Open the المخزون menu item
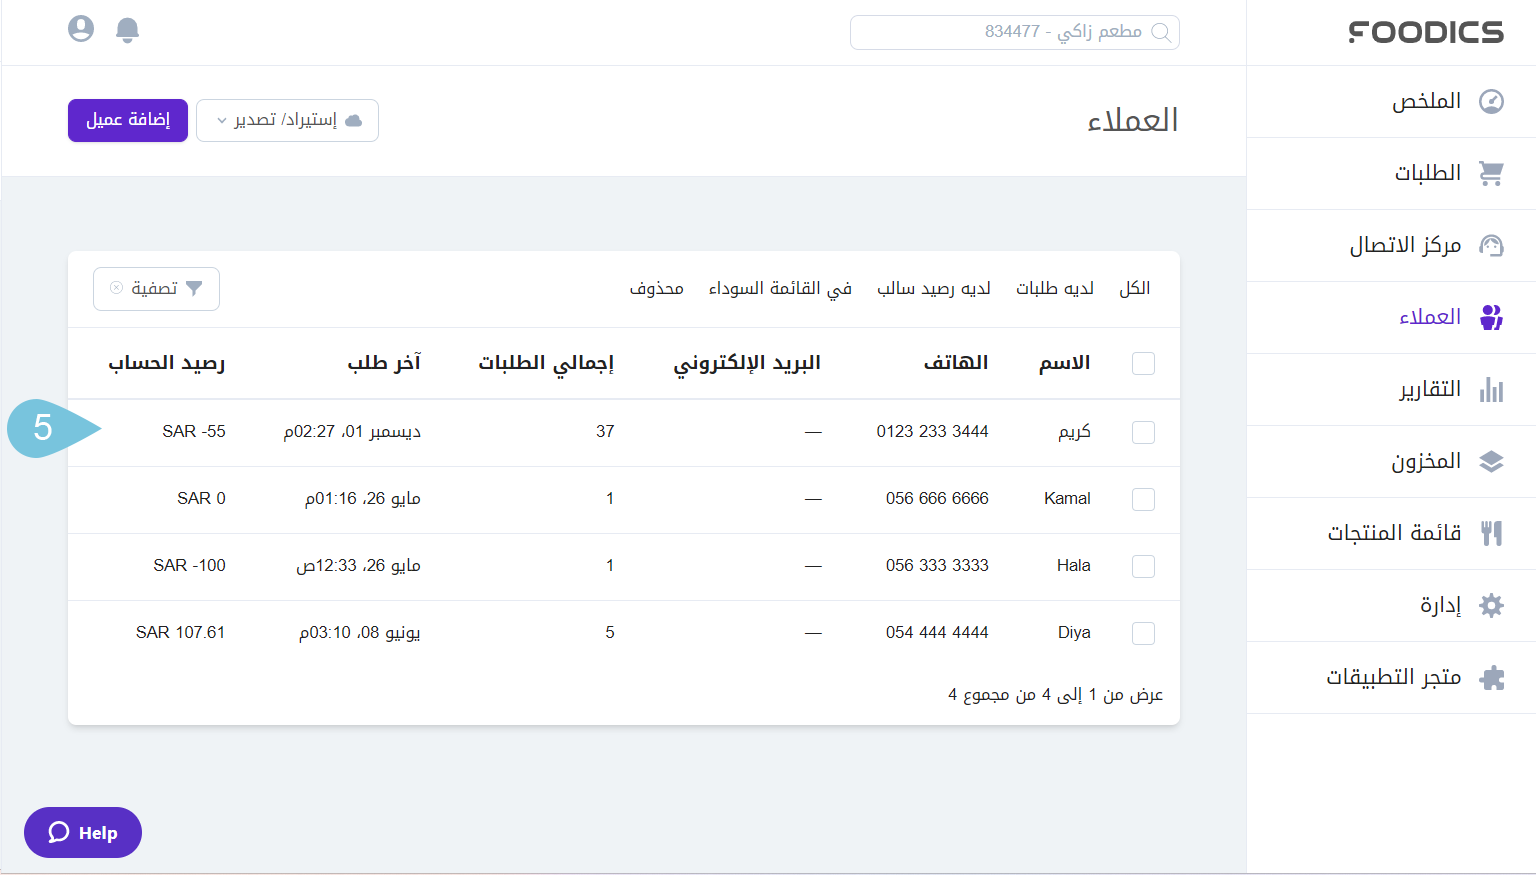The image size is (1536, 875). (1391, 461)
